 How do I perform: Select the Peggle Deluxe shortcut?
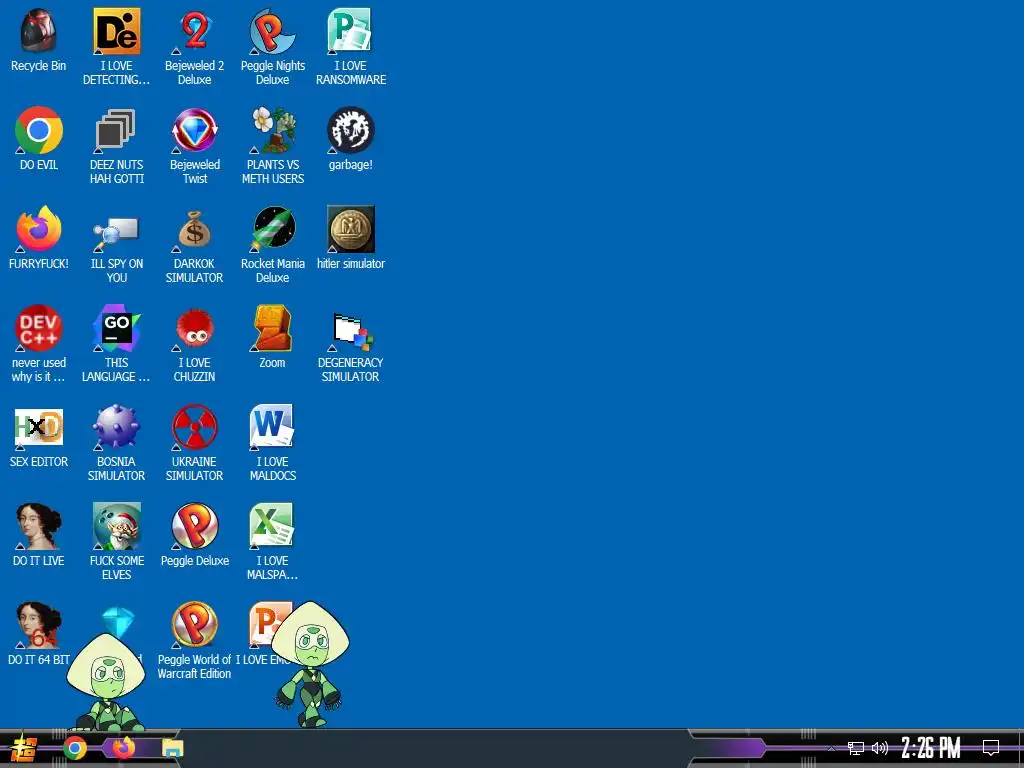pos(195,526)
